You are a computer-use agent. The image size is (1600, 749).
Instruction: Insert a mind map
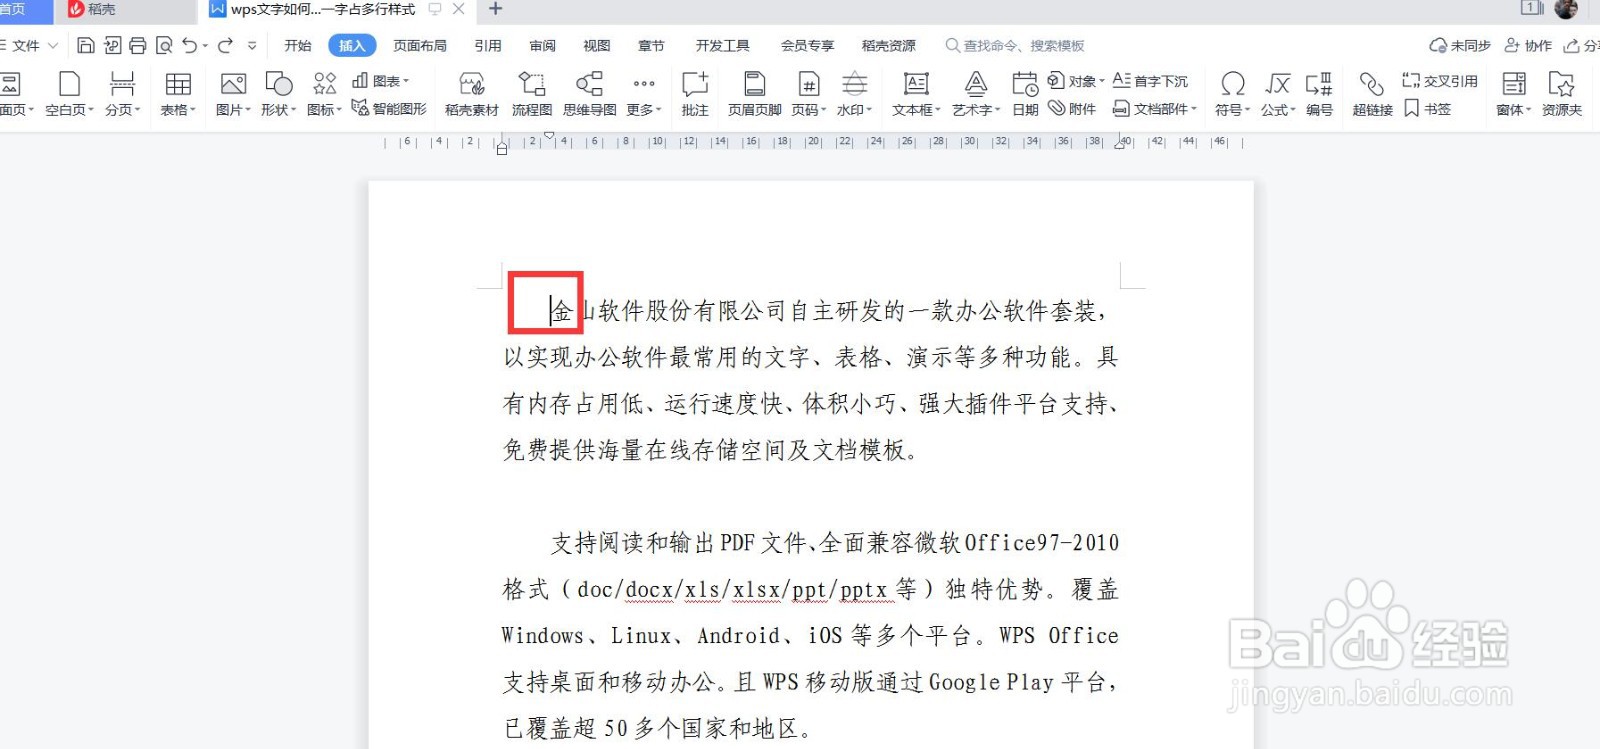589,94
